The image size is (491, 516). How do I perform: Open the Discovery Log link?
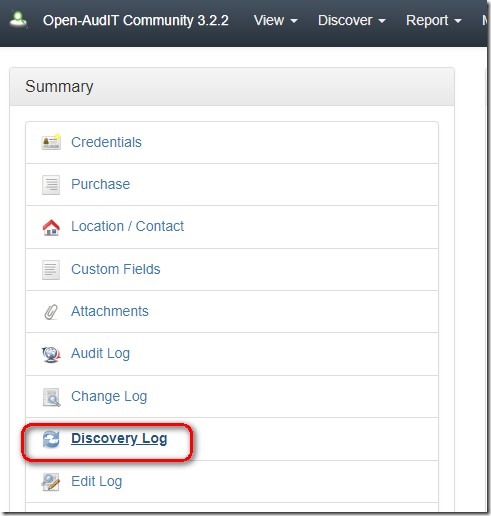pyautogui.click(x=119, y=439)
